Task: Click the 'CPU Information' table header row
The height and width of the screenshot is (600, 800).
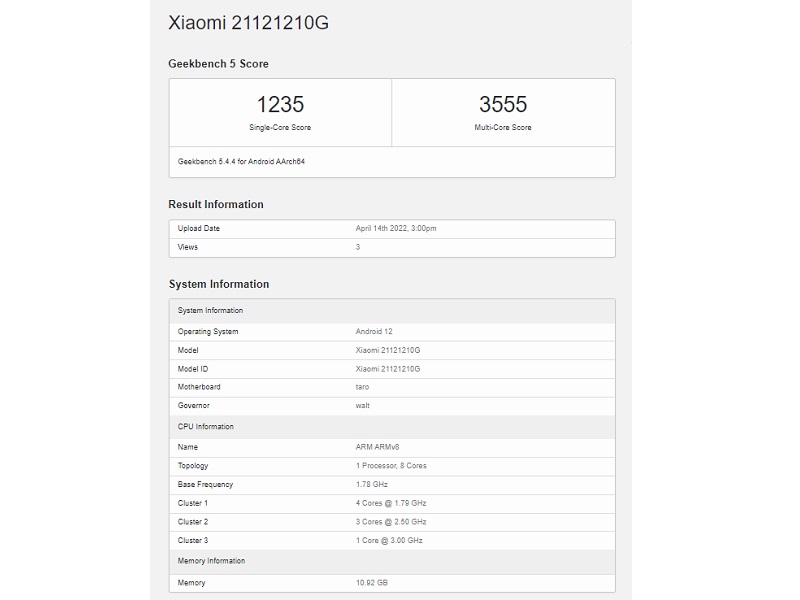Action: [392, 427]
